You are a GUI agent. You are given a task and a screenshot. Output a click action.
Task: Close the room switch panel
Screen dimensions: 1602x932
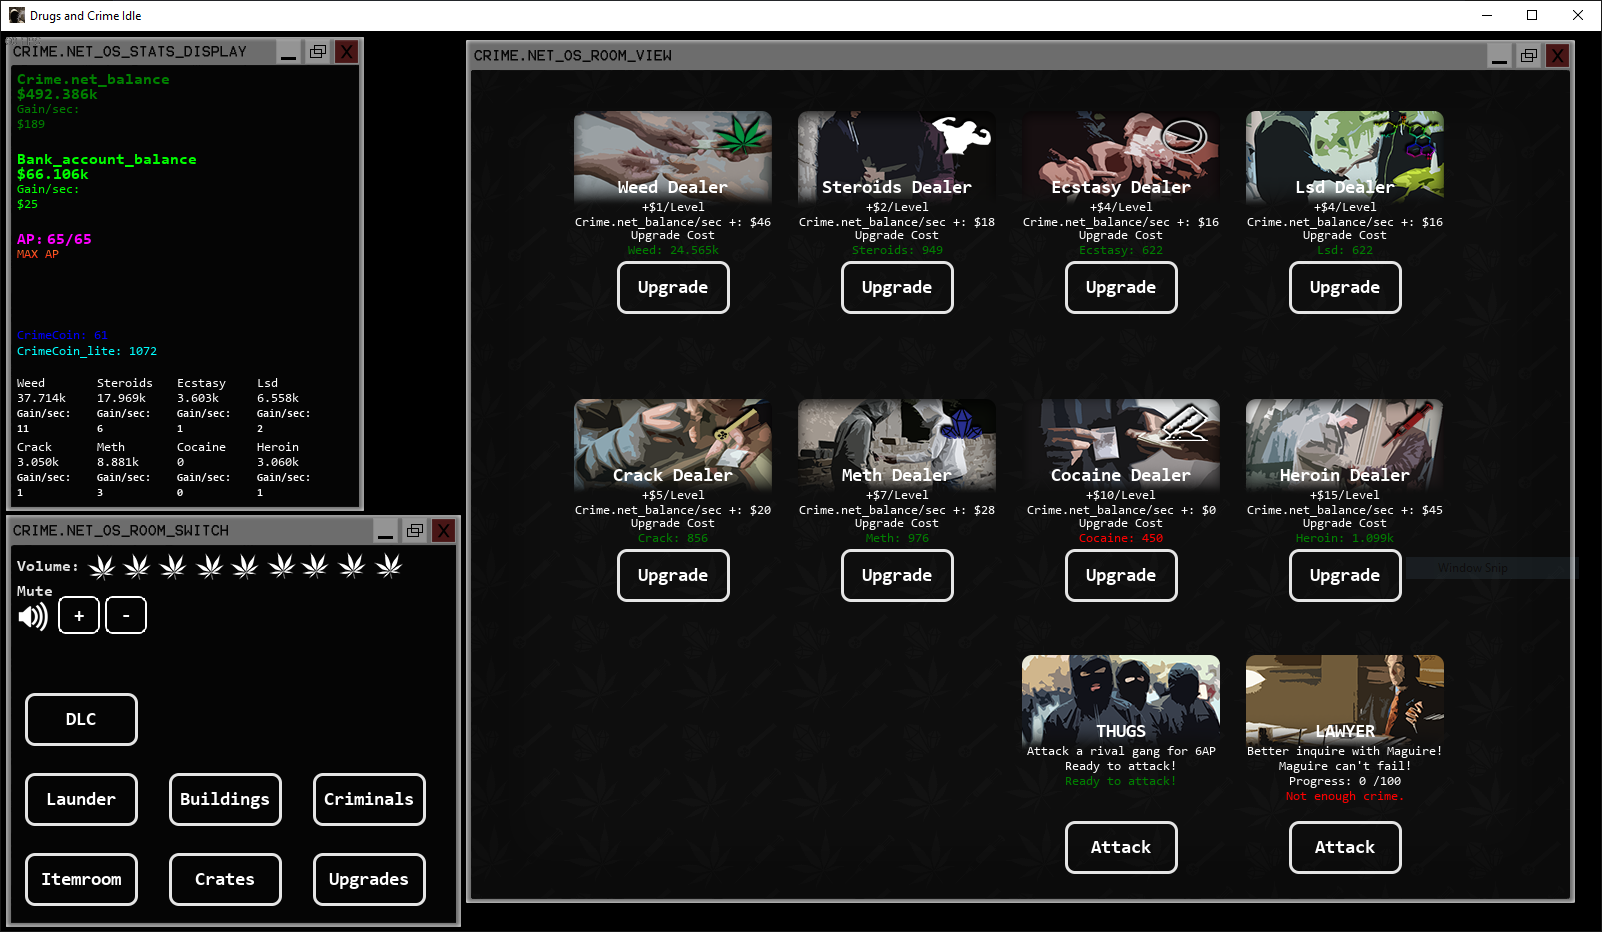[x=443, y=531]
